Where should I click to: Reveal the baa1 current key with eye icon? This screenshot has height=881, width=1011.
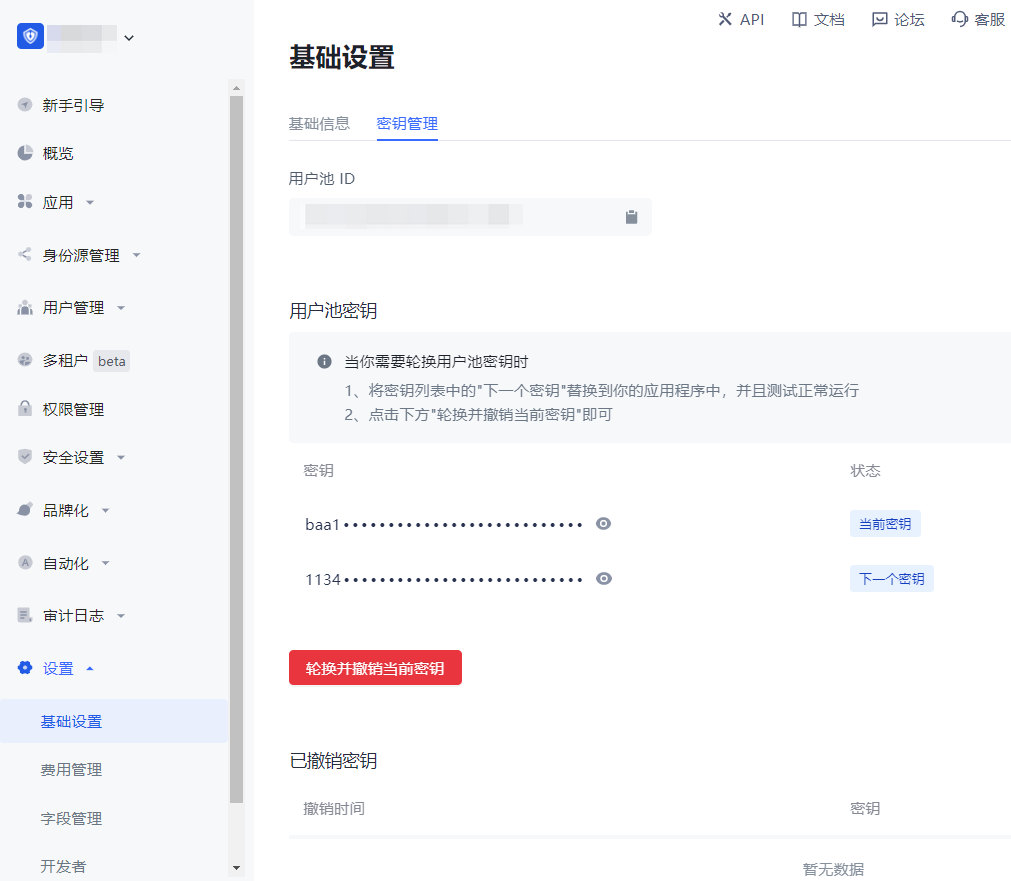[603, 524]
